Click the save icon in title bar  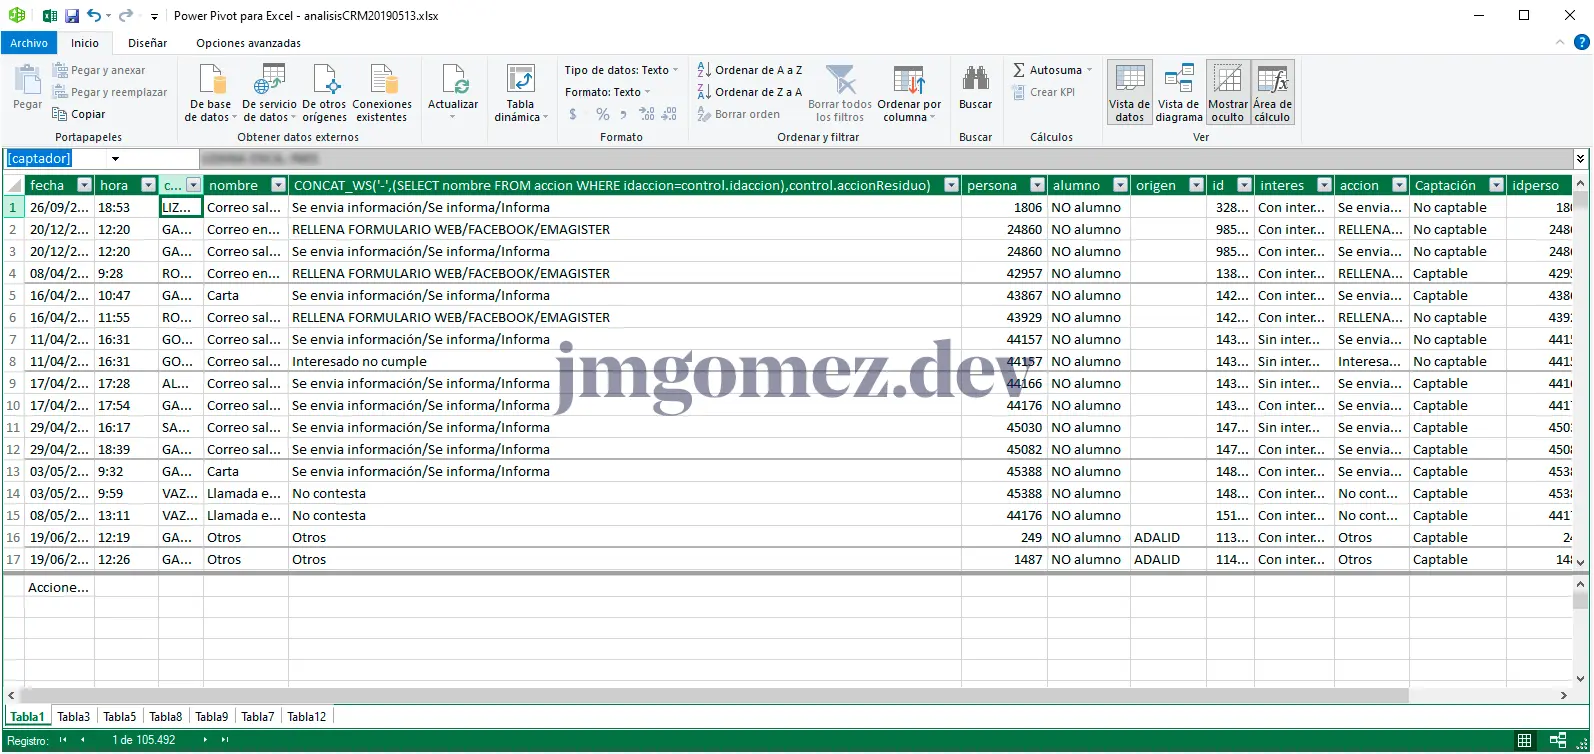pyautogui.click(x=71, y=16)
